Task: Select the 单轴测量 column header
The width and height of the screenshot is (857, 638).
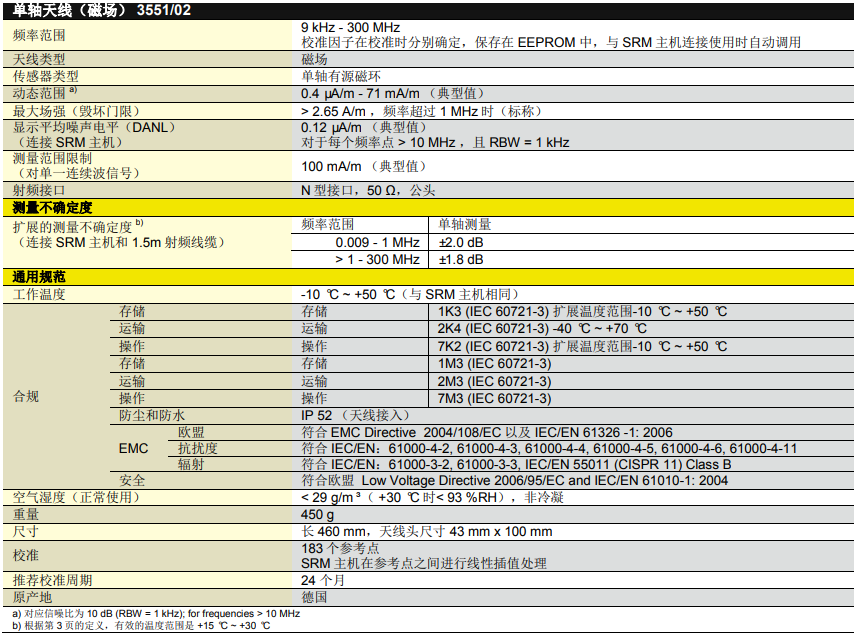Action: (465, 225)
